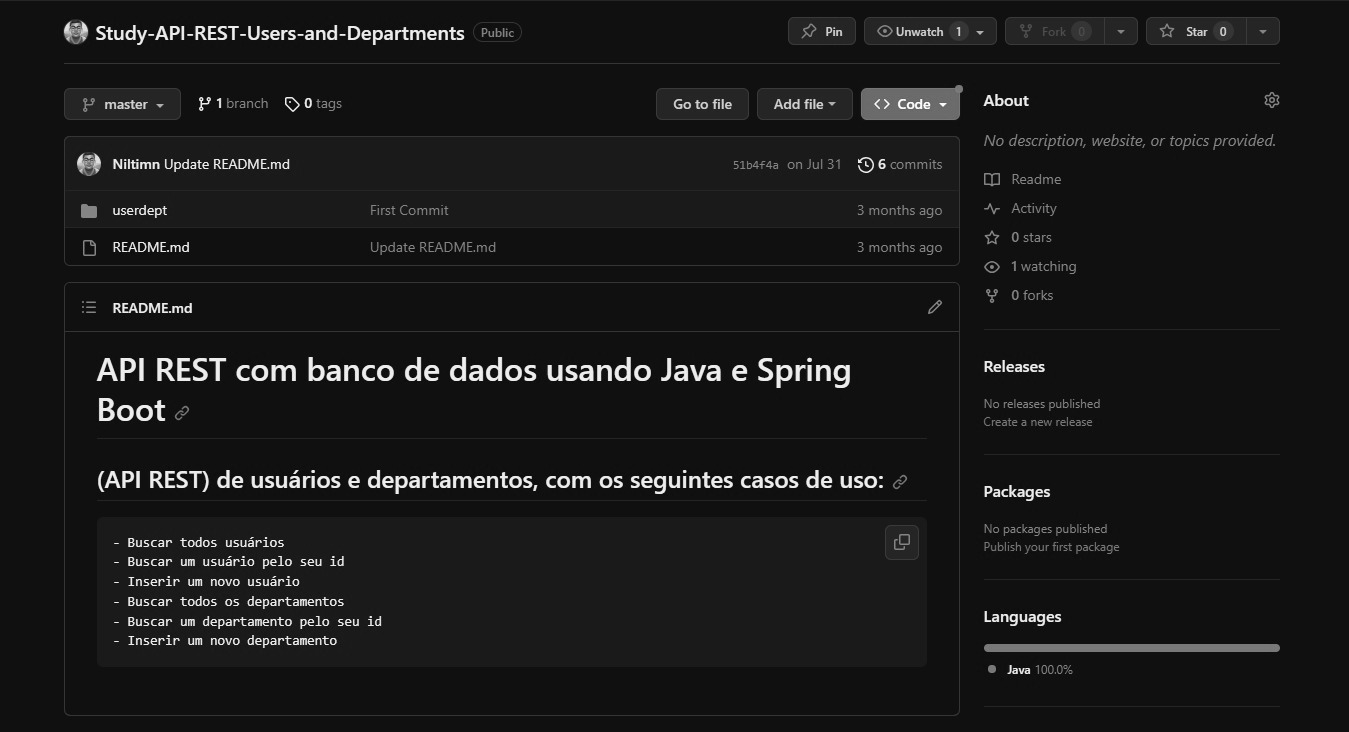Toggle Unwatch for repository notifications
Image resolution: width=1349 pixels, height=732 pixels.
[x=919, y=32]
